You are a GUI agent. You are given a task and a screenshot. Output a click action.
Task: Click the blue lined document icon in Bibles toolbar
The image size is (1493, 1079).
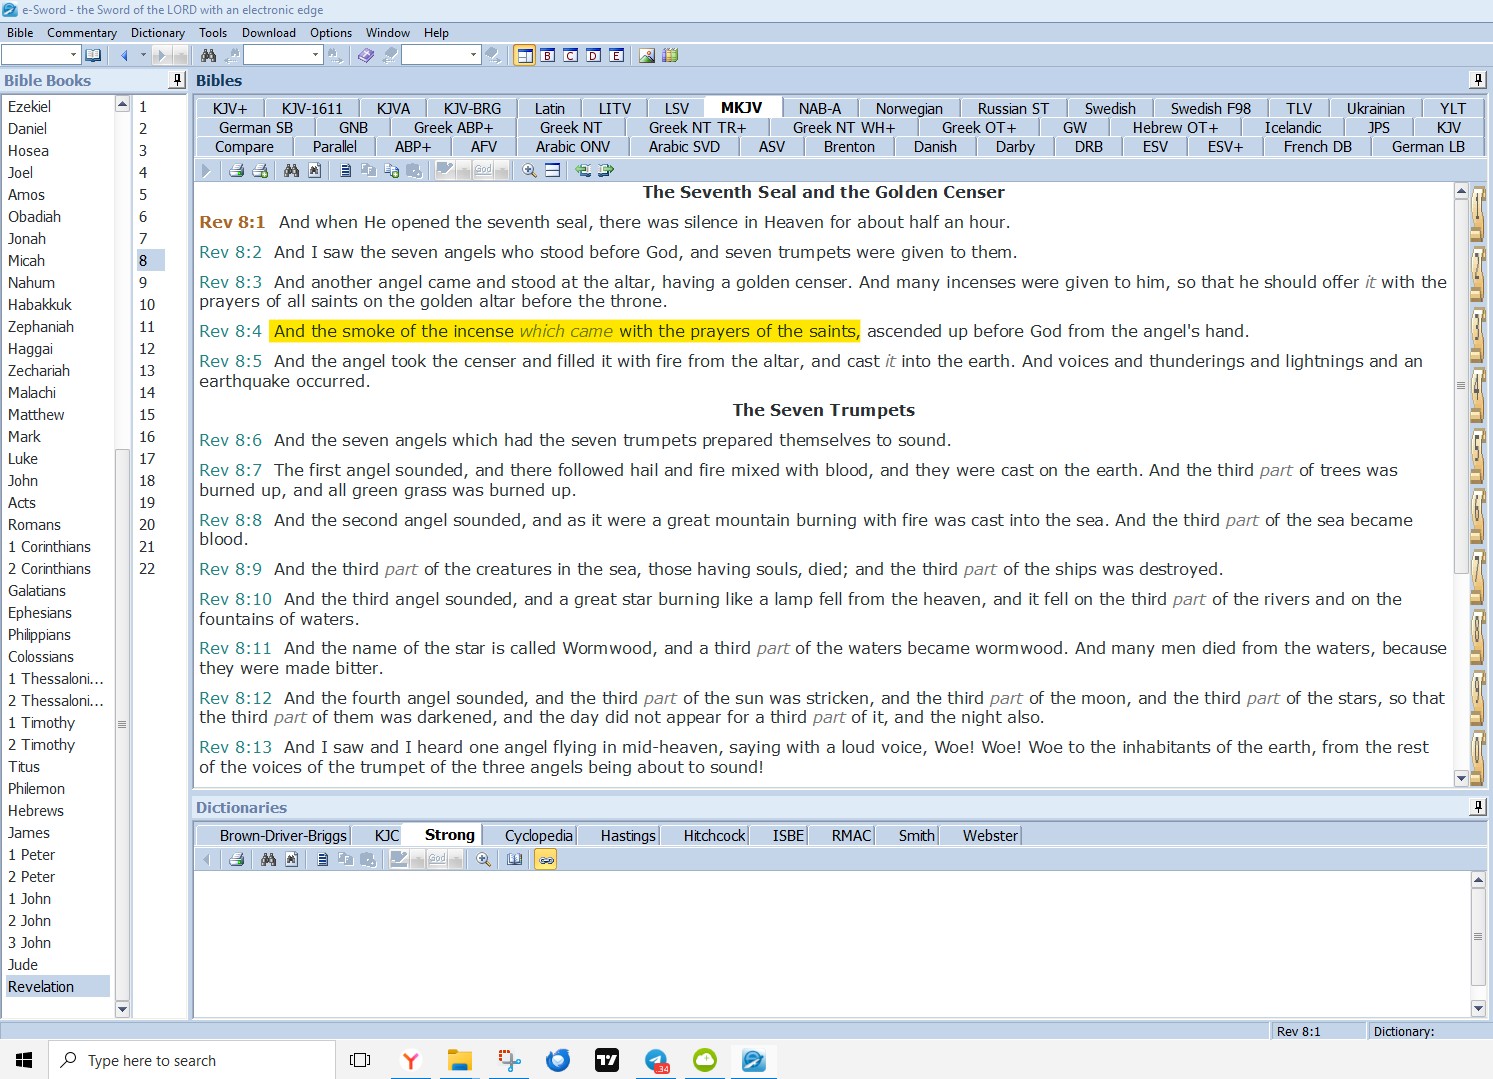346,171
